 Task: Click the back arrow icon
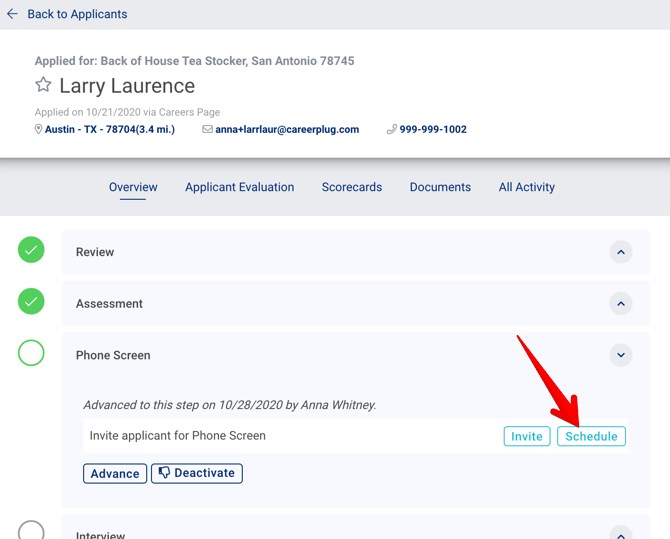point(12,14)
